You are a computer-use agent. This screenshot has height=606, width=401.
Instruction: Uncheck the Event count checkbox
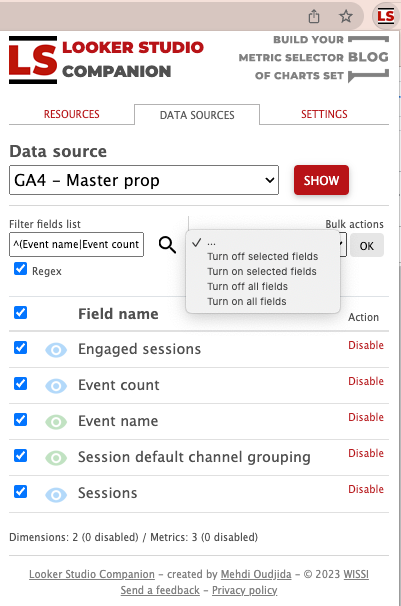pos(20,383)
